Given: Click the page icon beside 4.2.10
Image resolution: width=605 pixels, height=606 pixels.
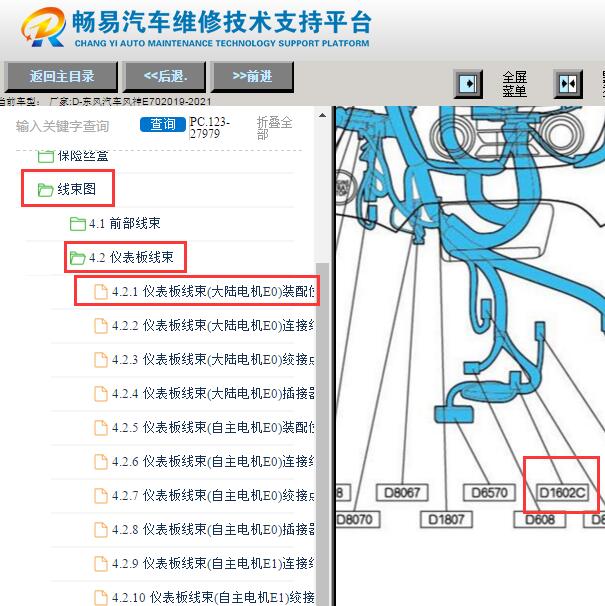Looking at the screenshot, I should point(101,598).
